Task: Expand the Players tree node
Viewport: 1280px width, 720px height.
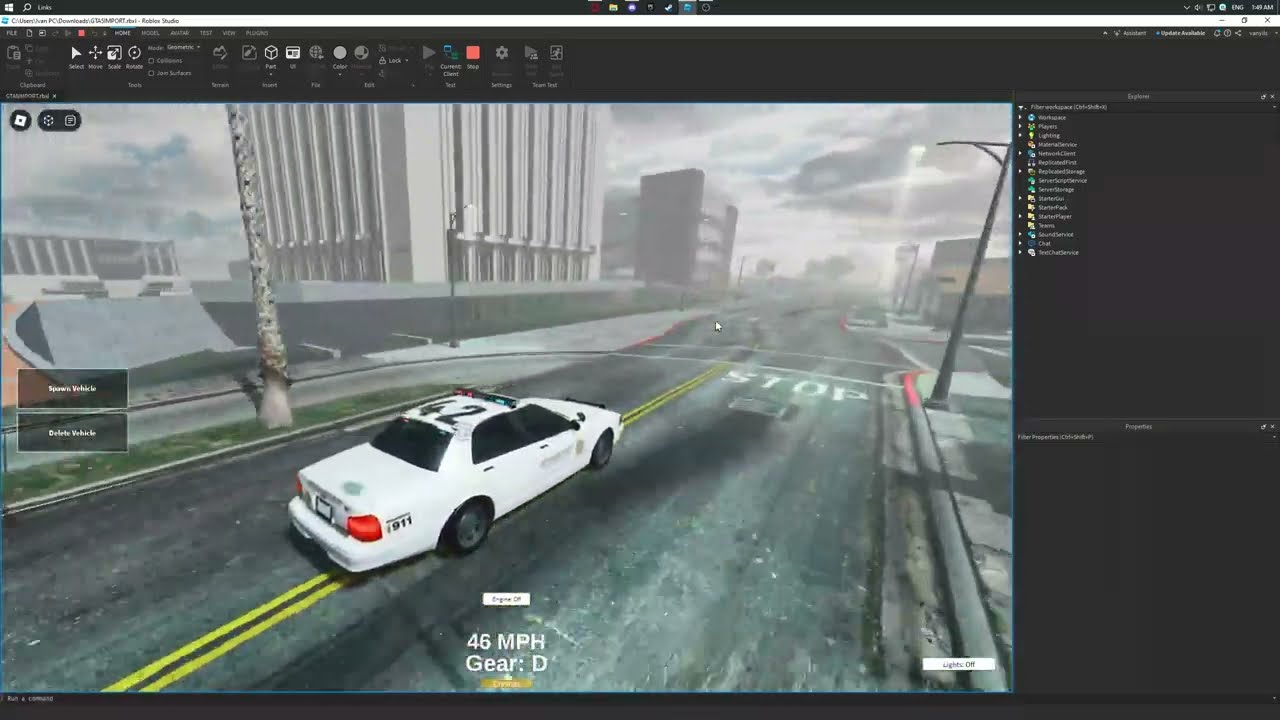Action: [1021, 127]
